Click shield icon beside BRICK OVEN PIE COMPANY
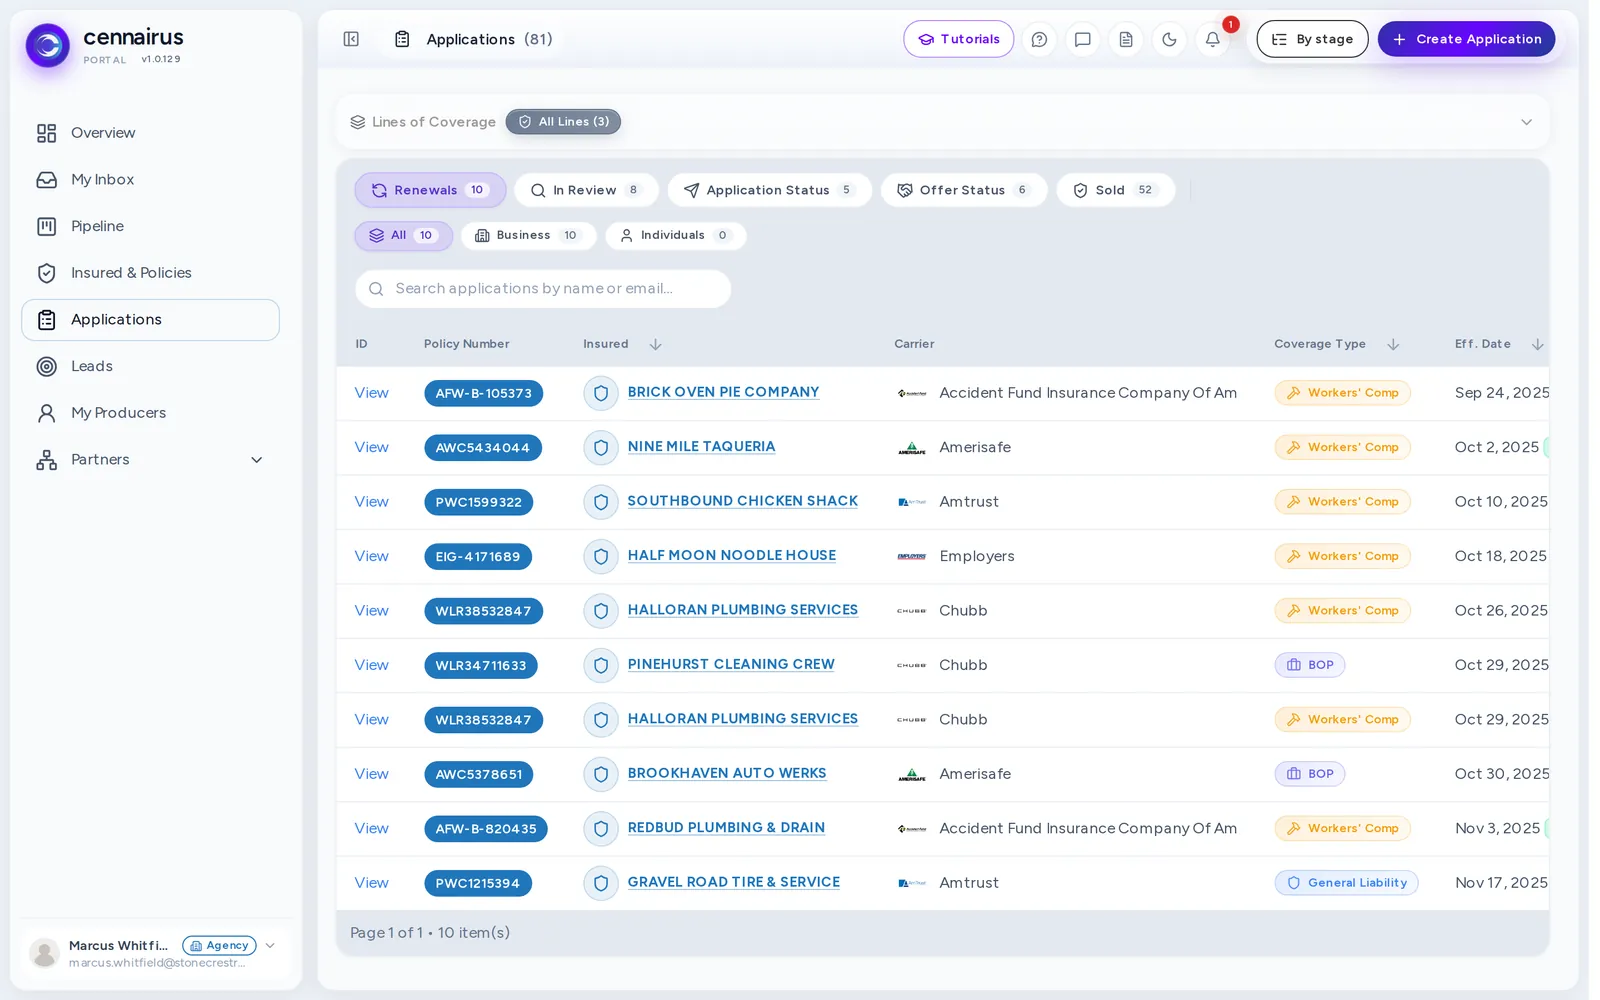1600x1000 pixels. pos(601,393)
